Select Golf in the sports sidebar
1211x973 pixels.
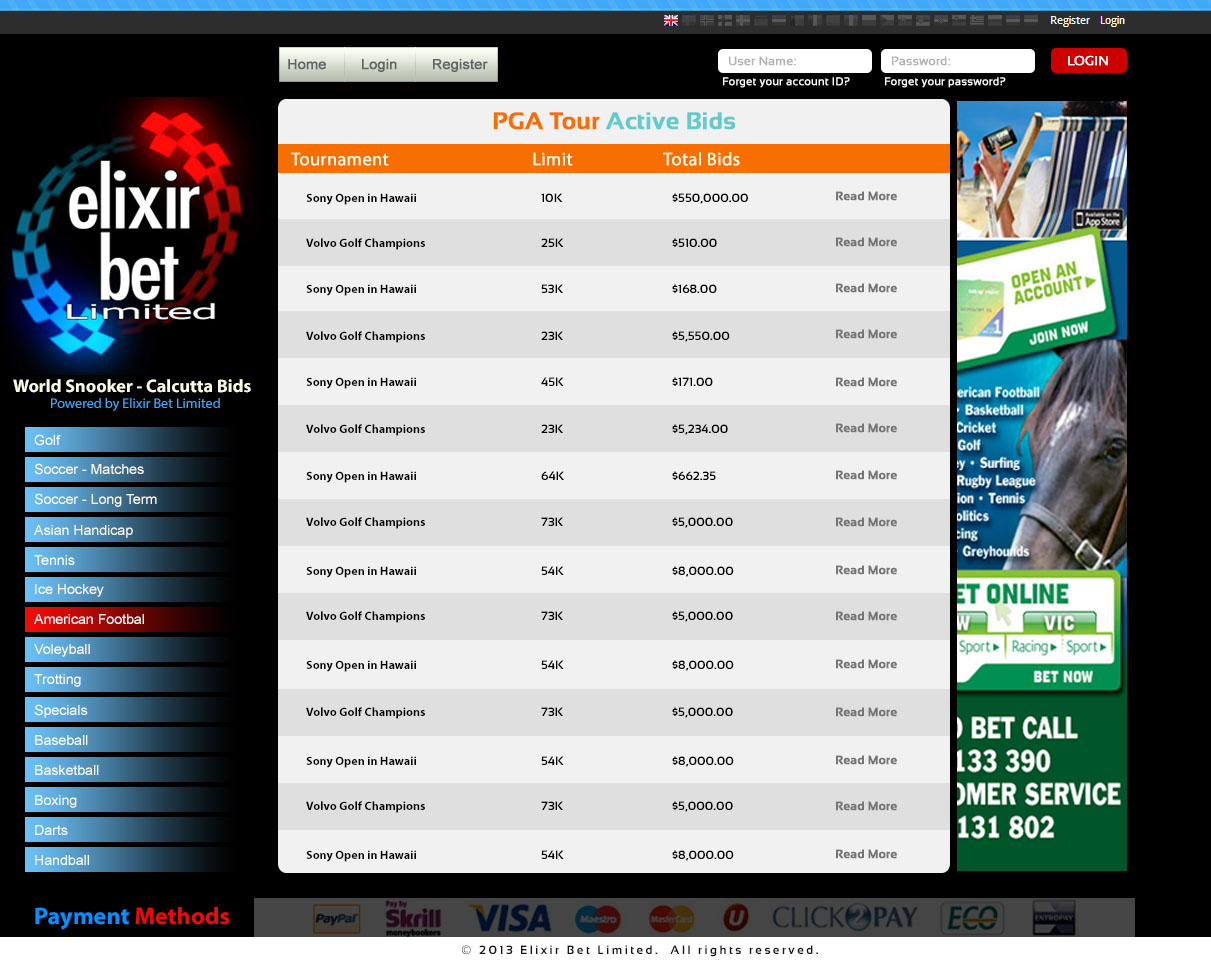pos(129,440)
